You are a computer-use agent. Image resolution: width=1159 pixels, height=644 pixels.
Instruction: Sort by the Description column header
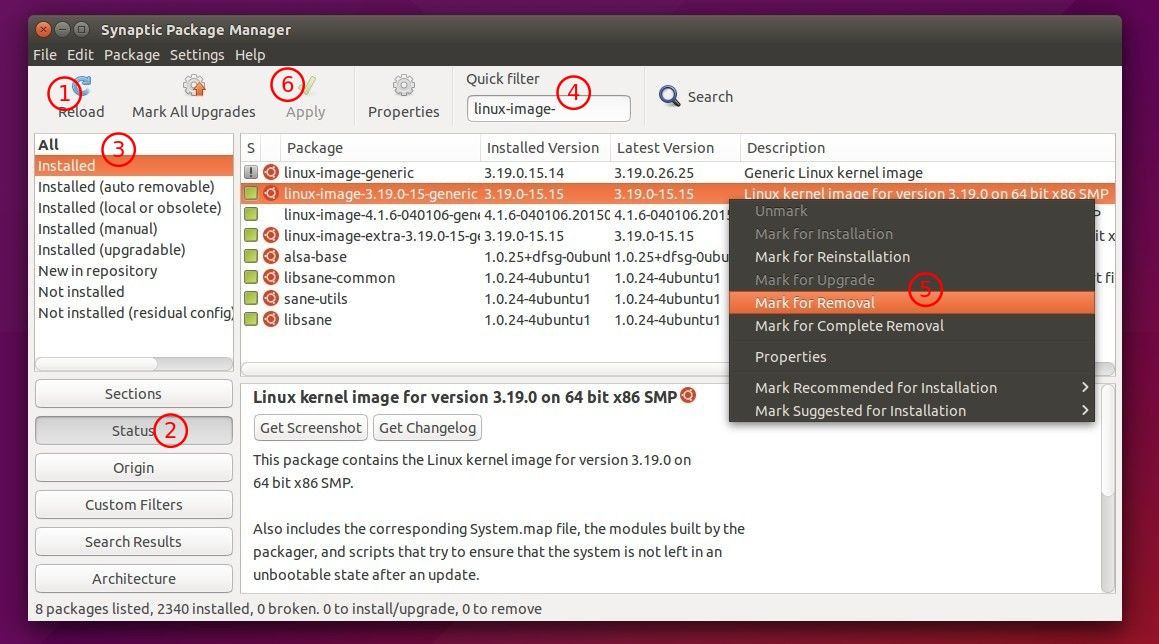pyautogui.click(x=928, y=148)
